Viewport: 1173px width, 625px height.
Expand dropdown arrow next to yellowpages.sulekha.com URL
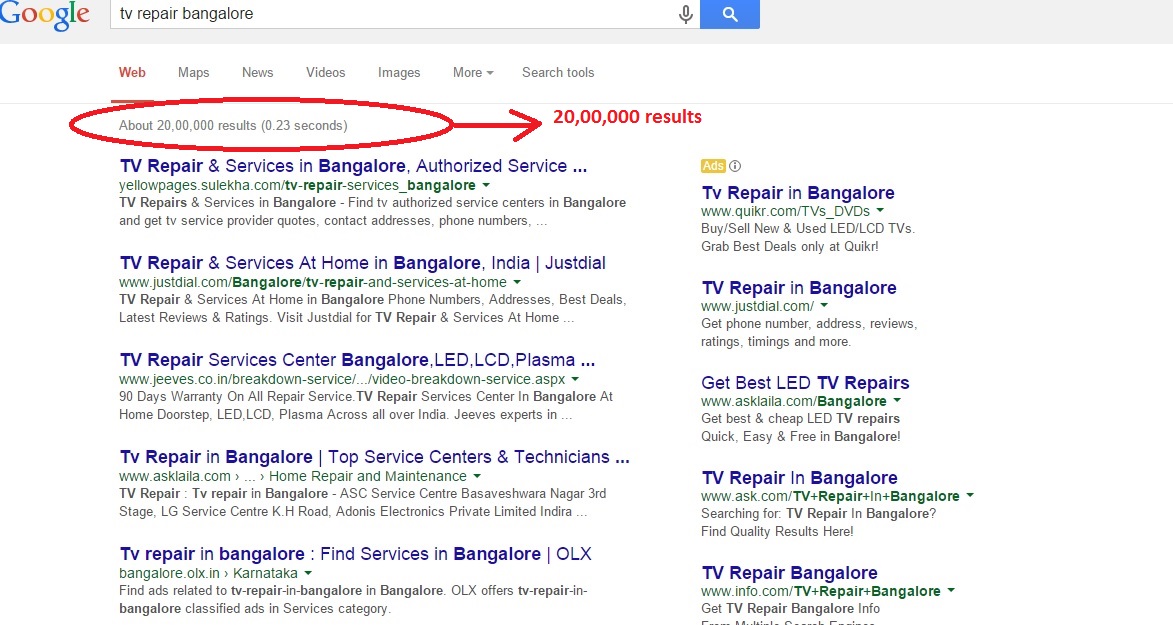click(x=486, y=185)
